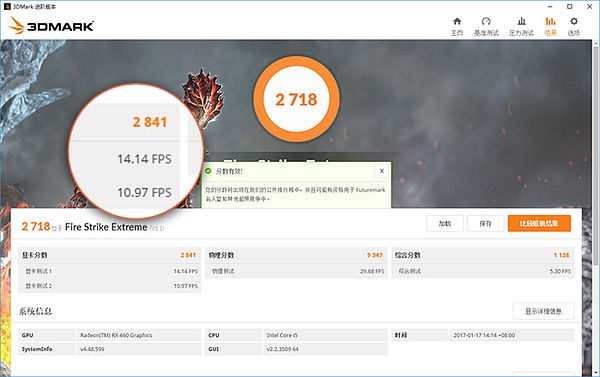The height and width of the screenshot is (377, 600).
Task: Click the 显卡测试 2 row label
Action: 39,286
